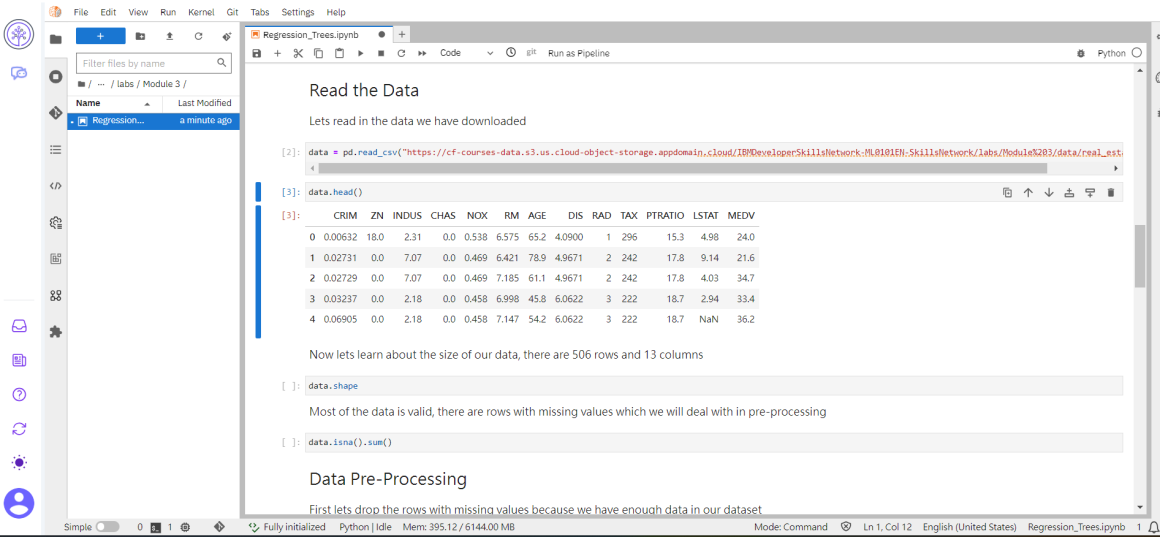Cut the selected cell with scissors icon

[x=298, y=53]
